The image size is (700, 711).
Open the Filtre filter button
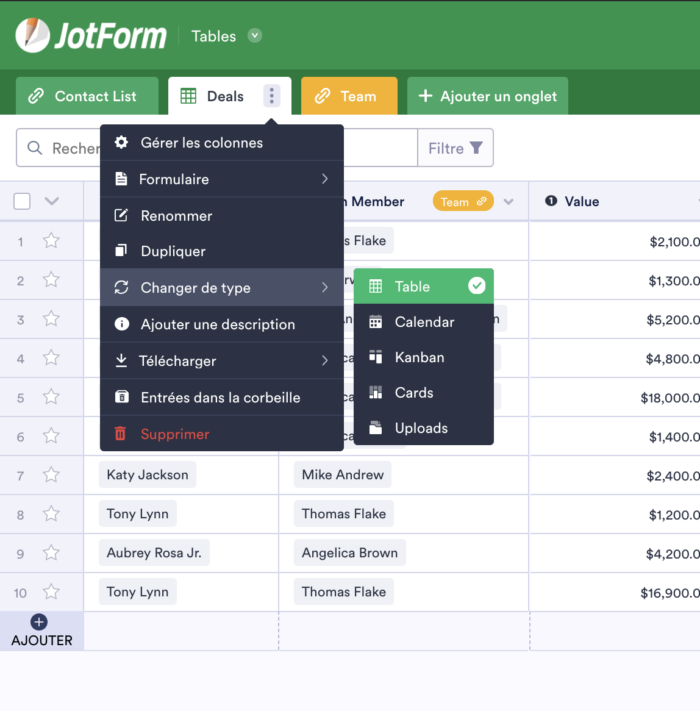[x=455, y=148]
